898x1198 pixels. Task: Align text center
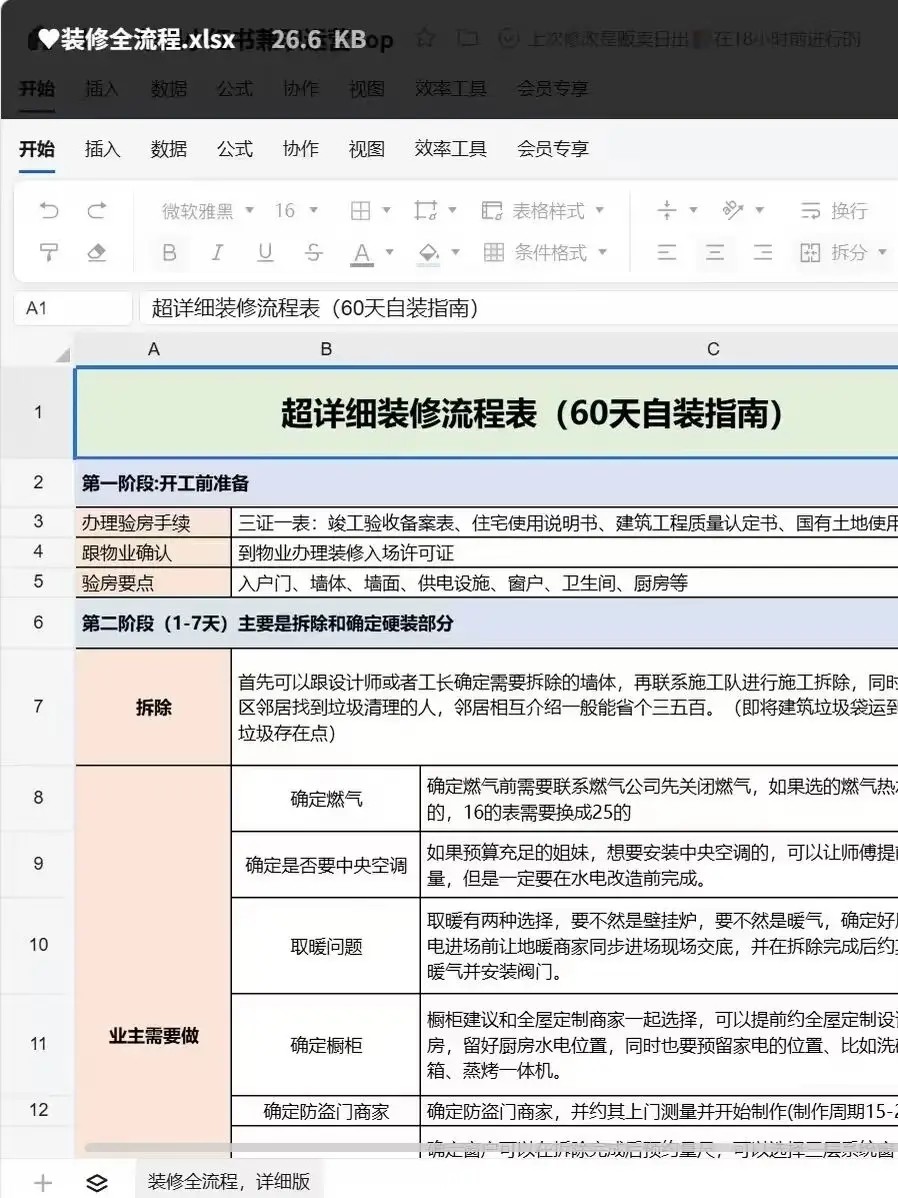(x=715, y=252)
